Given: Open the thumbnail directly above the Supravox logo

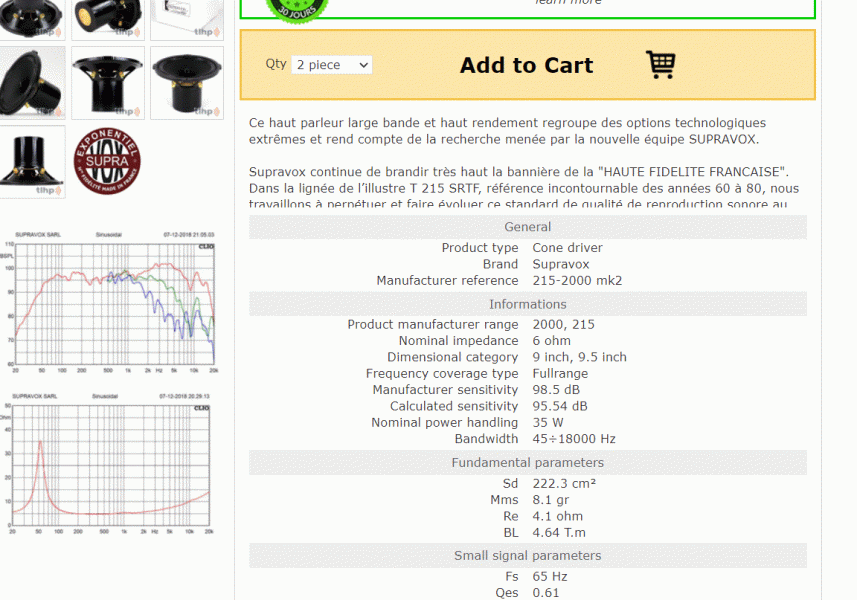Looking at the screenshot, I should [108, 83].
